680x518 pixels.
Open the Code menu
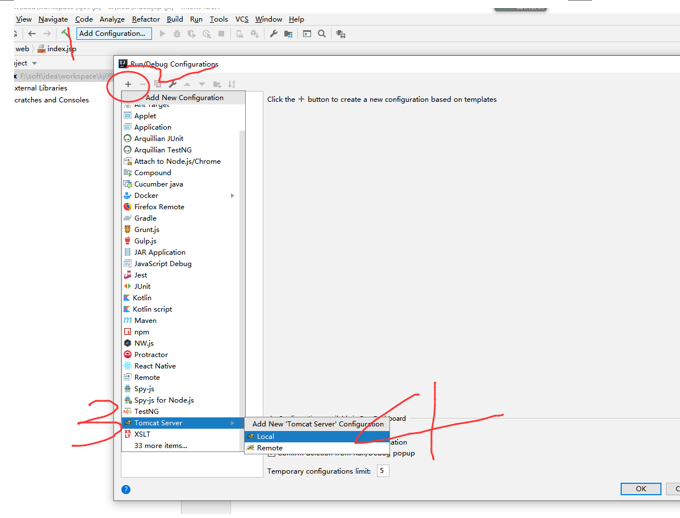click(84, 19)
